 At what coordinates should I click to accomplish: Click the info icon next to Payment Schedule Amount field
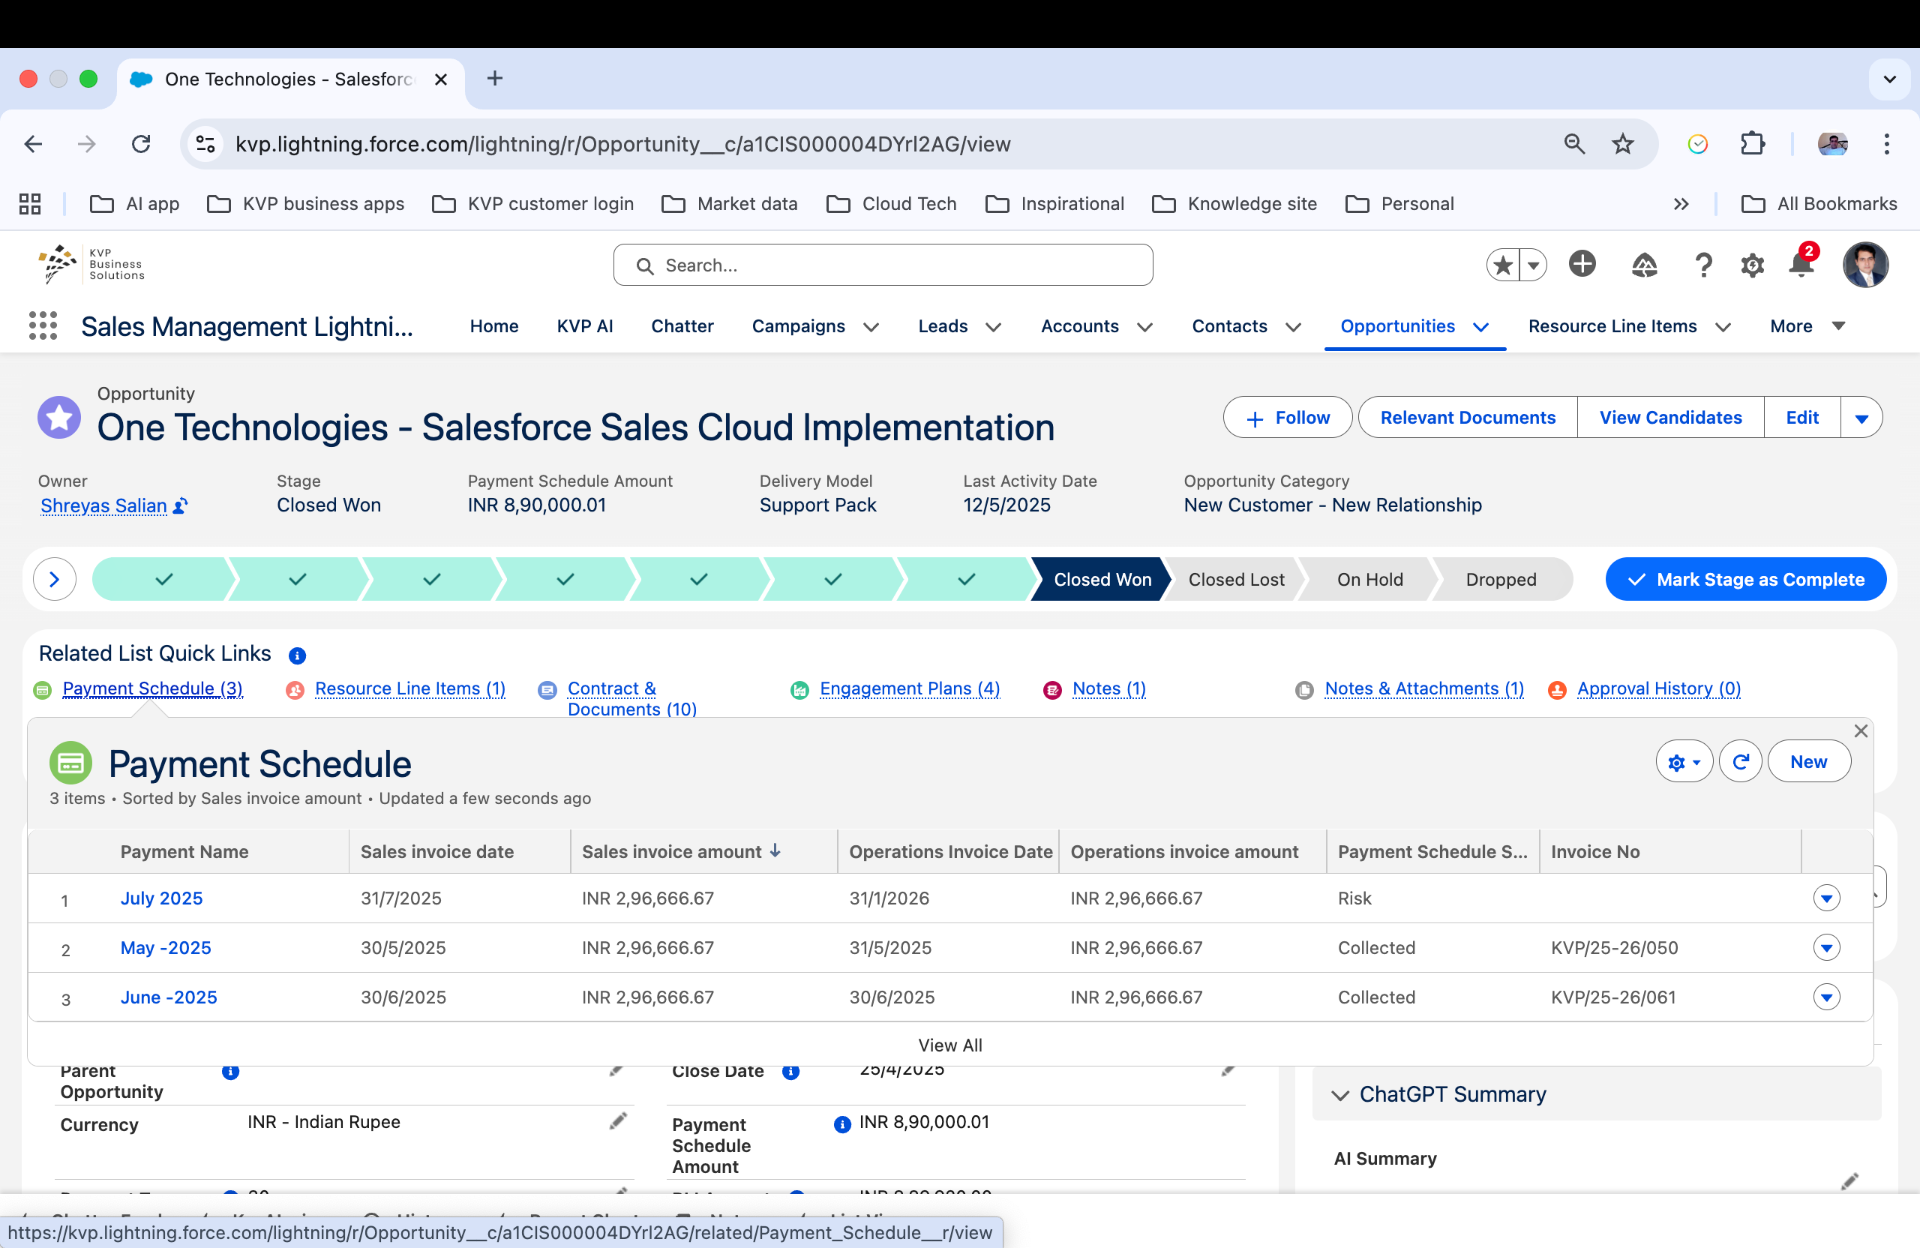(842, 1124)
